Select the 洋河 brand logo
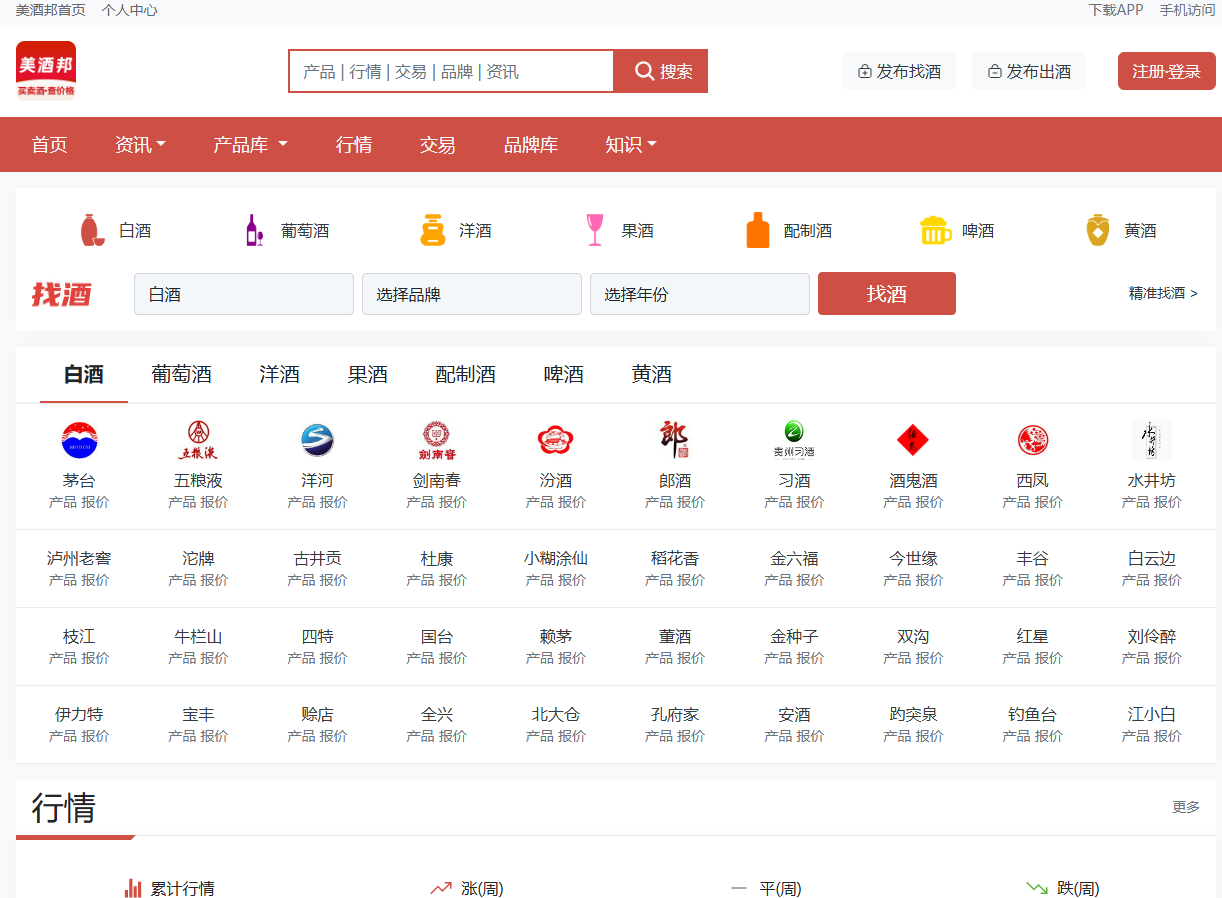The height and width of the screenshot is (898, 1222). click(317, 440)
